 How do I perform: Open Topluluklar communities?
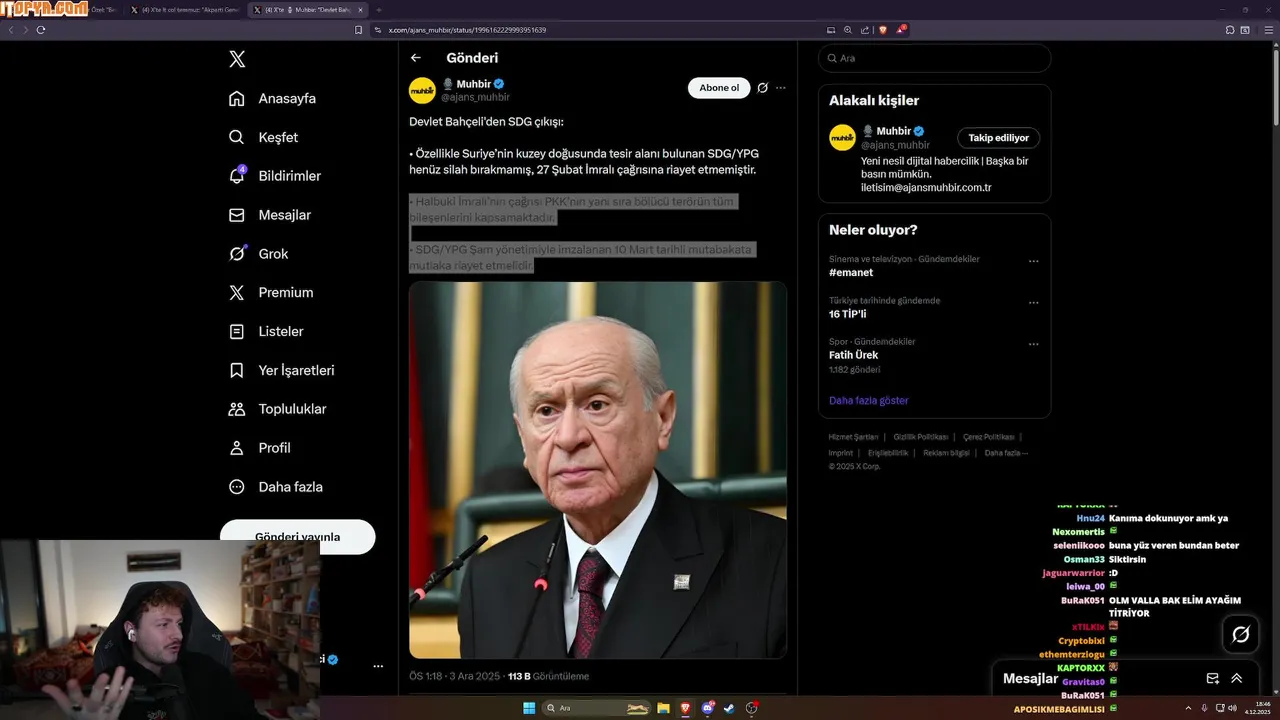coord(278,409)
